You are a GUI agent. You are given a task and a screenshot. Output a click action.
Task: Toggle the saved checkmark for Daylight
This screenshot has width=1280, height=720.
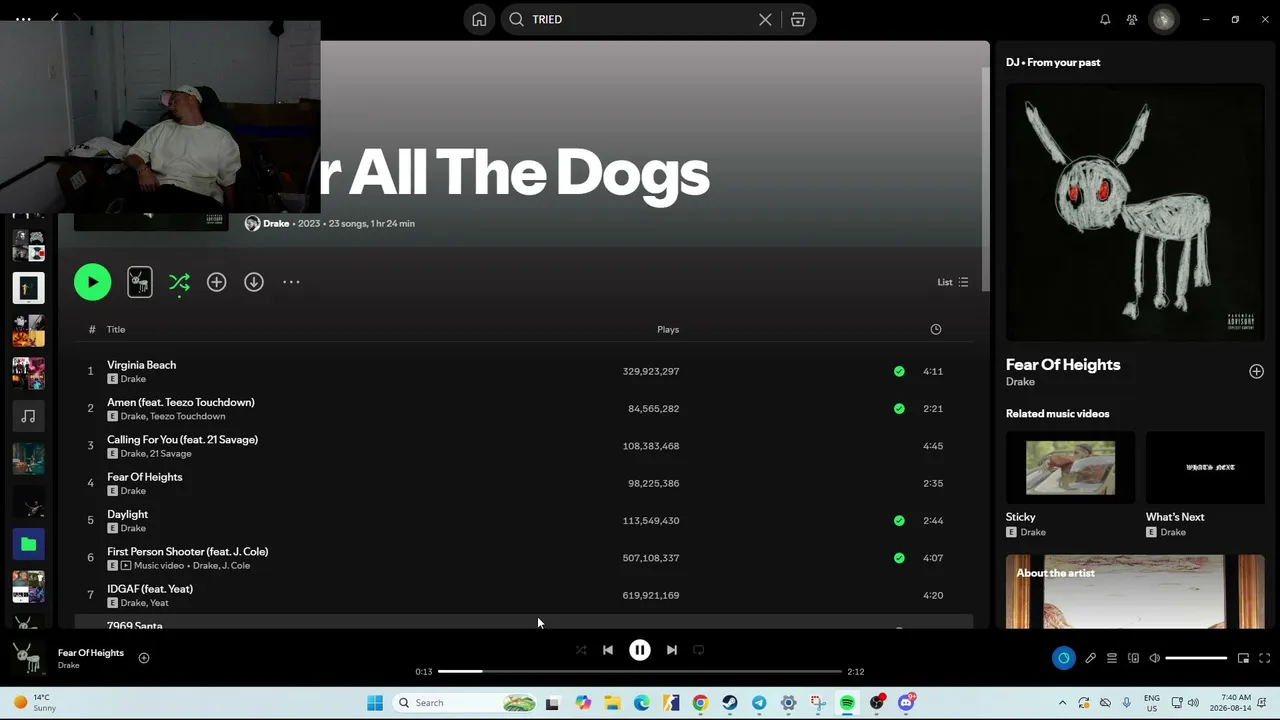click(x=899, y=520)
